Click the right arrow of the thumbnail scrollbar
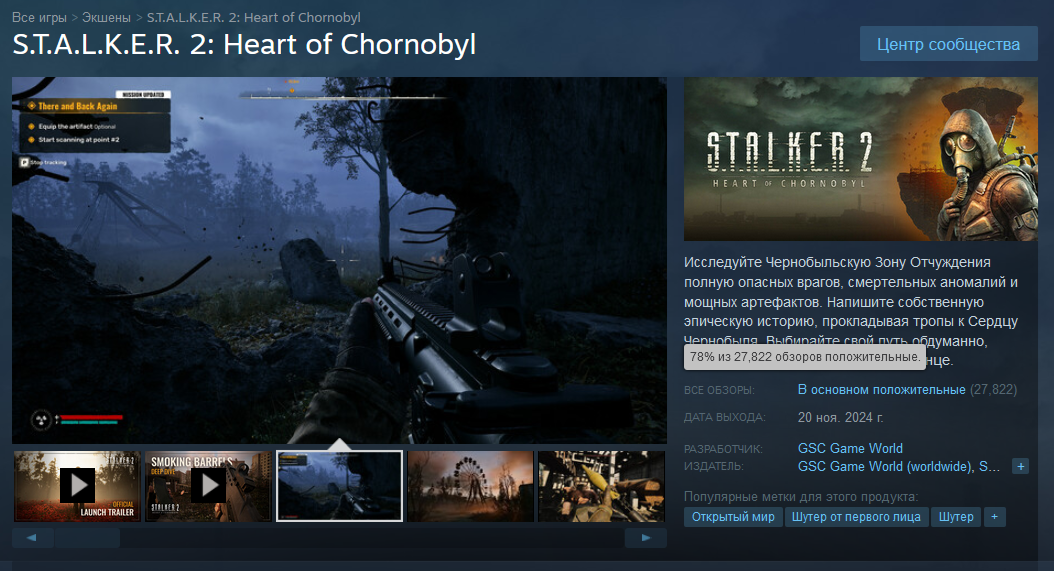The height and width of the screenshot is (571, 1054). (645, 537)
